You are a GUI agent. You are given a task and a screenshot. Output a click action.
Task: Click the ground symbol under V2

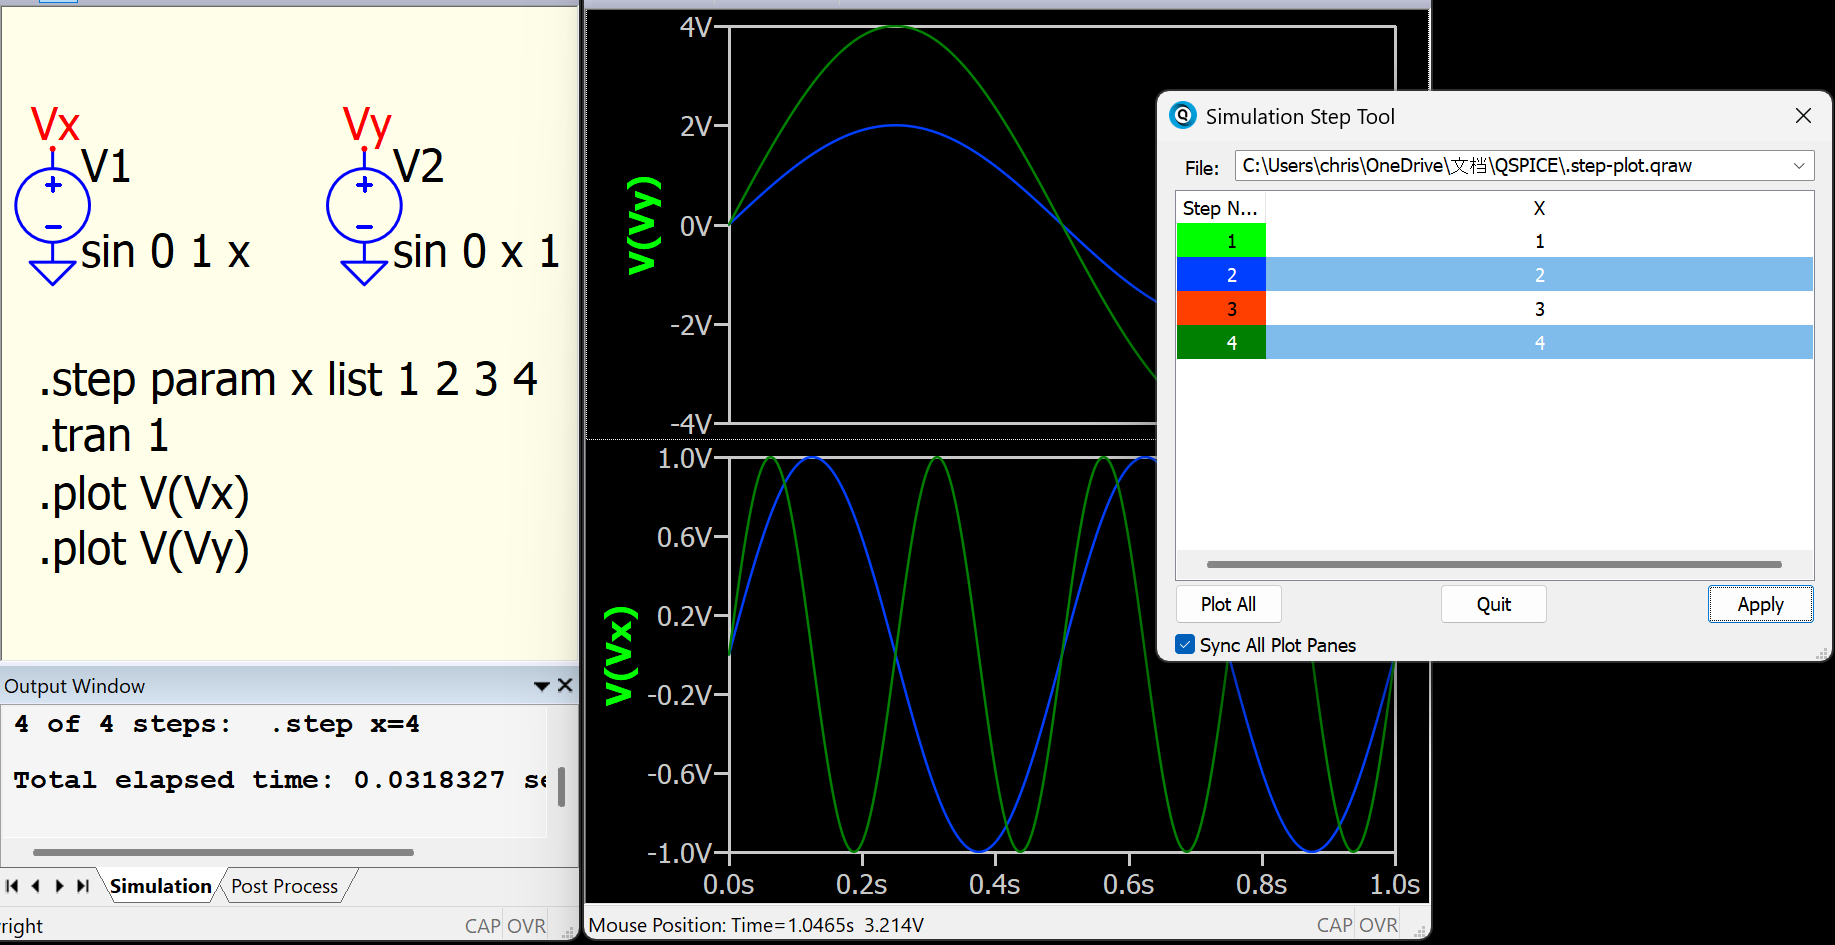coord(364,272)
